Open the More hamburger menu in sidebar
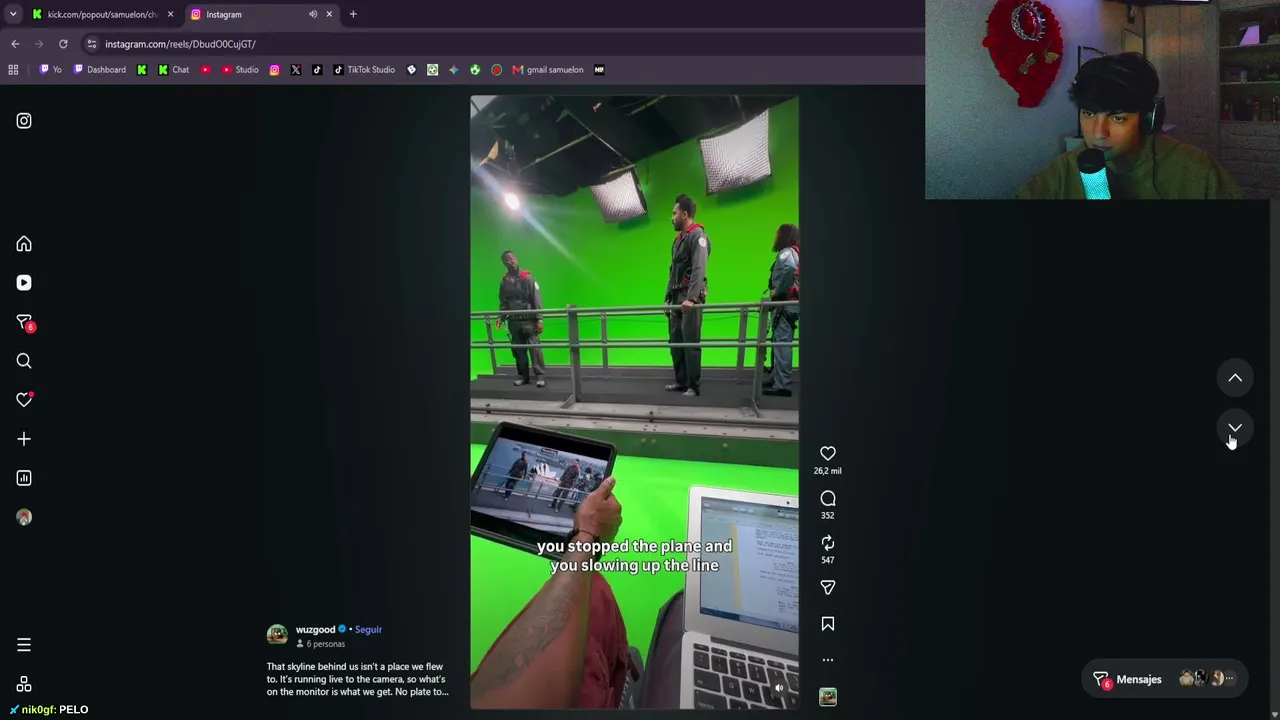Screen dimensions: 1280x720 coord(24,645)
